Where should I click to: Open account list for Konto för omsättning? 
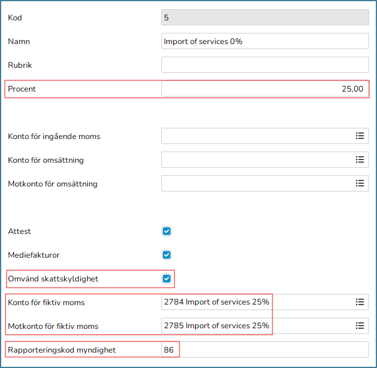tap(360, 159)
